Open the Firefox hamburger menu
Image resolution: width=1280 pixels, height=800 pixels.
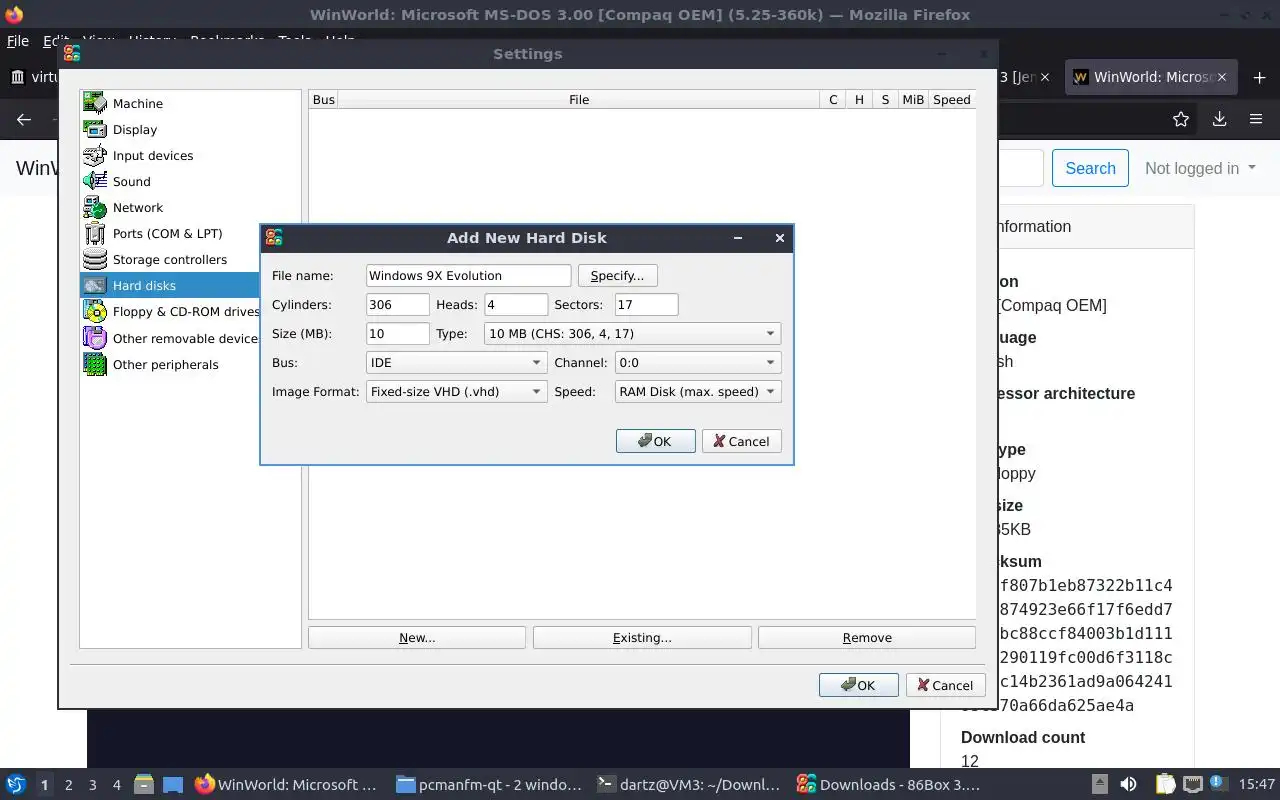pyautogui.click(x=1256, y=119)
